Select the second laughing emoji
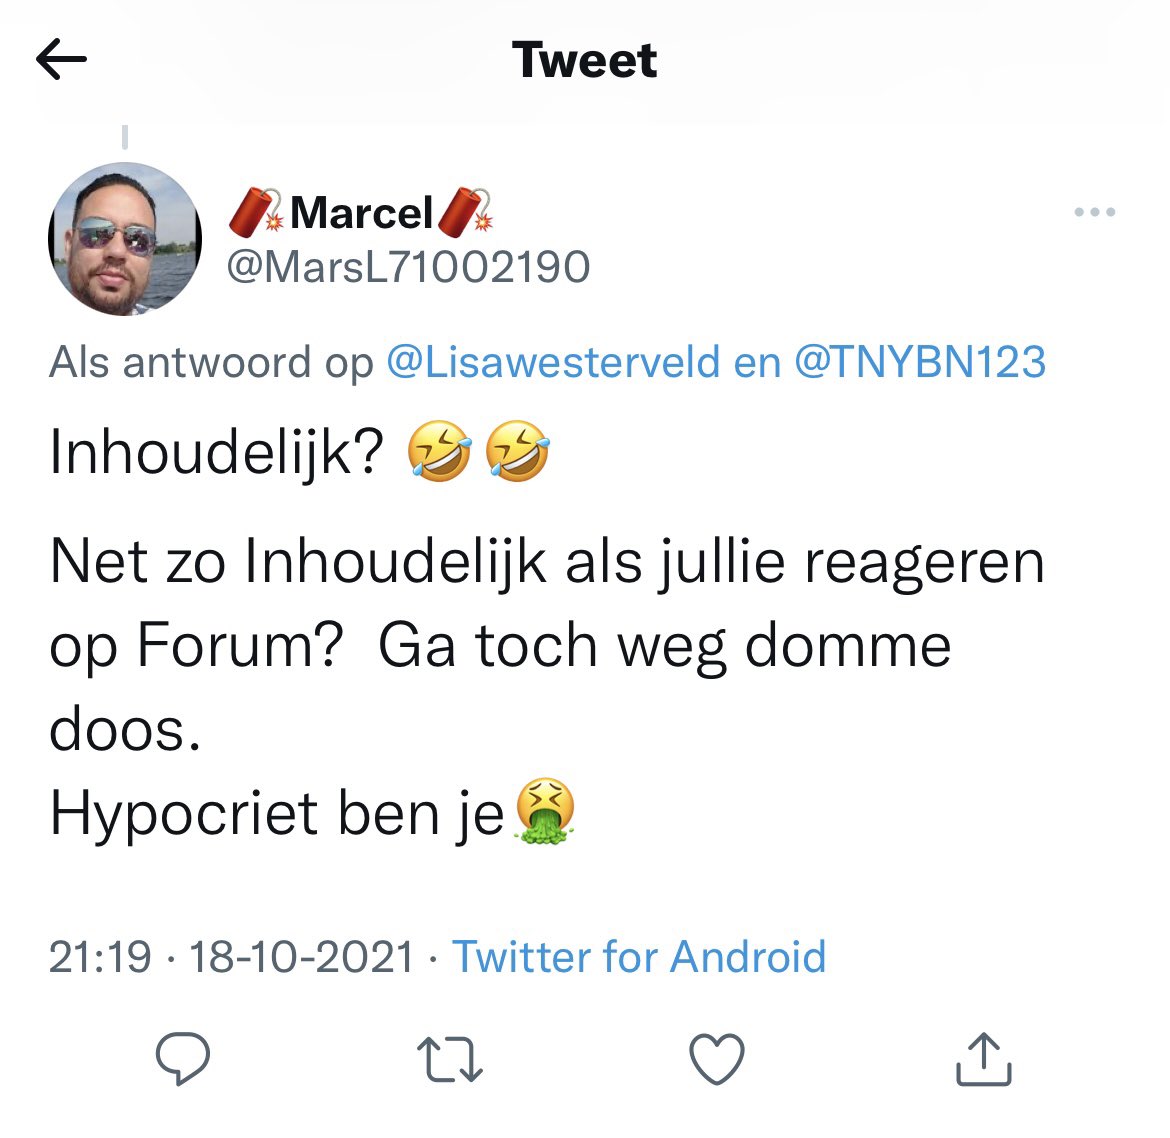The image size is (1170, 1138). click(517, 451)
